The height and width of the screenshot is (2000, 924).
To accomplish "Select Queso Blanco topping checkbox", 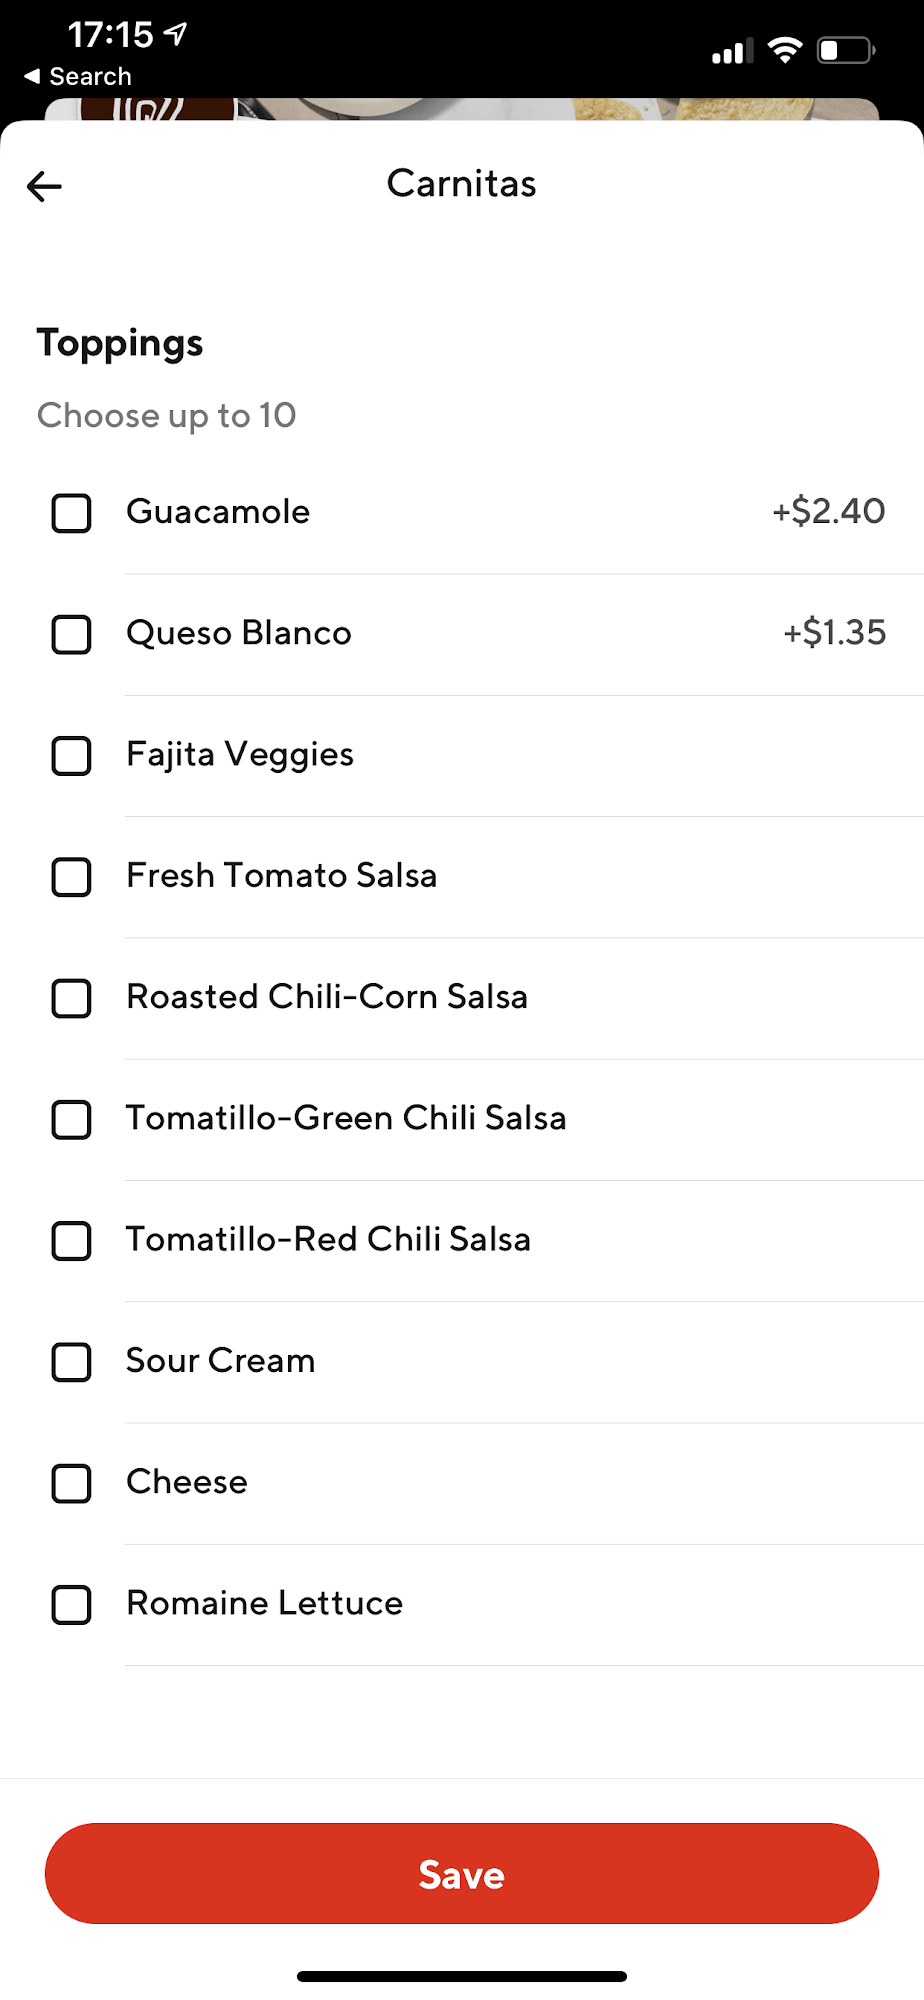I will click(x=71, y=634).
